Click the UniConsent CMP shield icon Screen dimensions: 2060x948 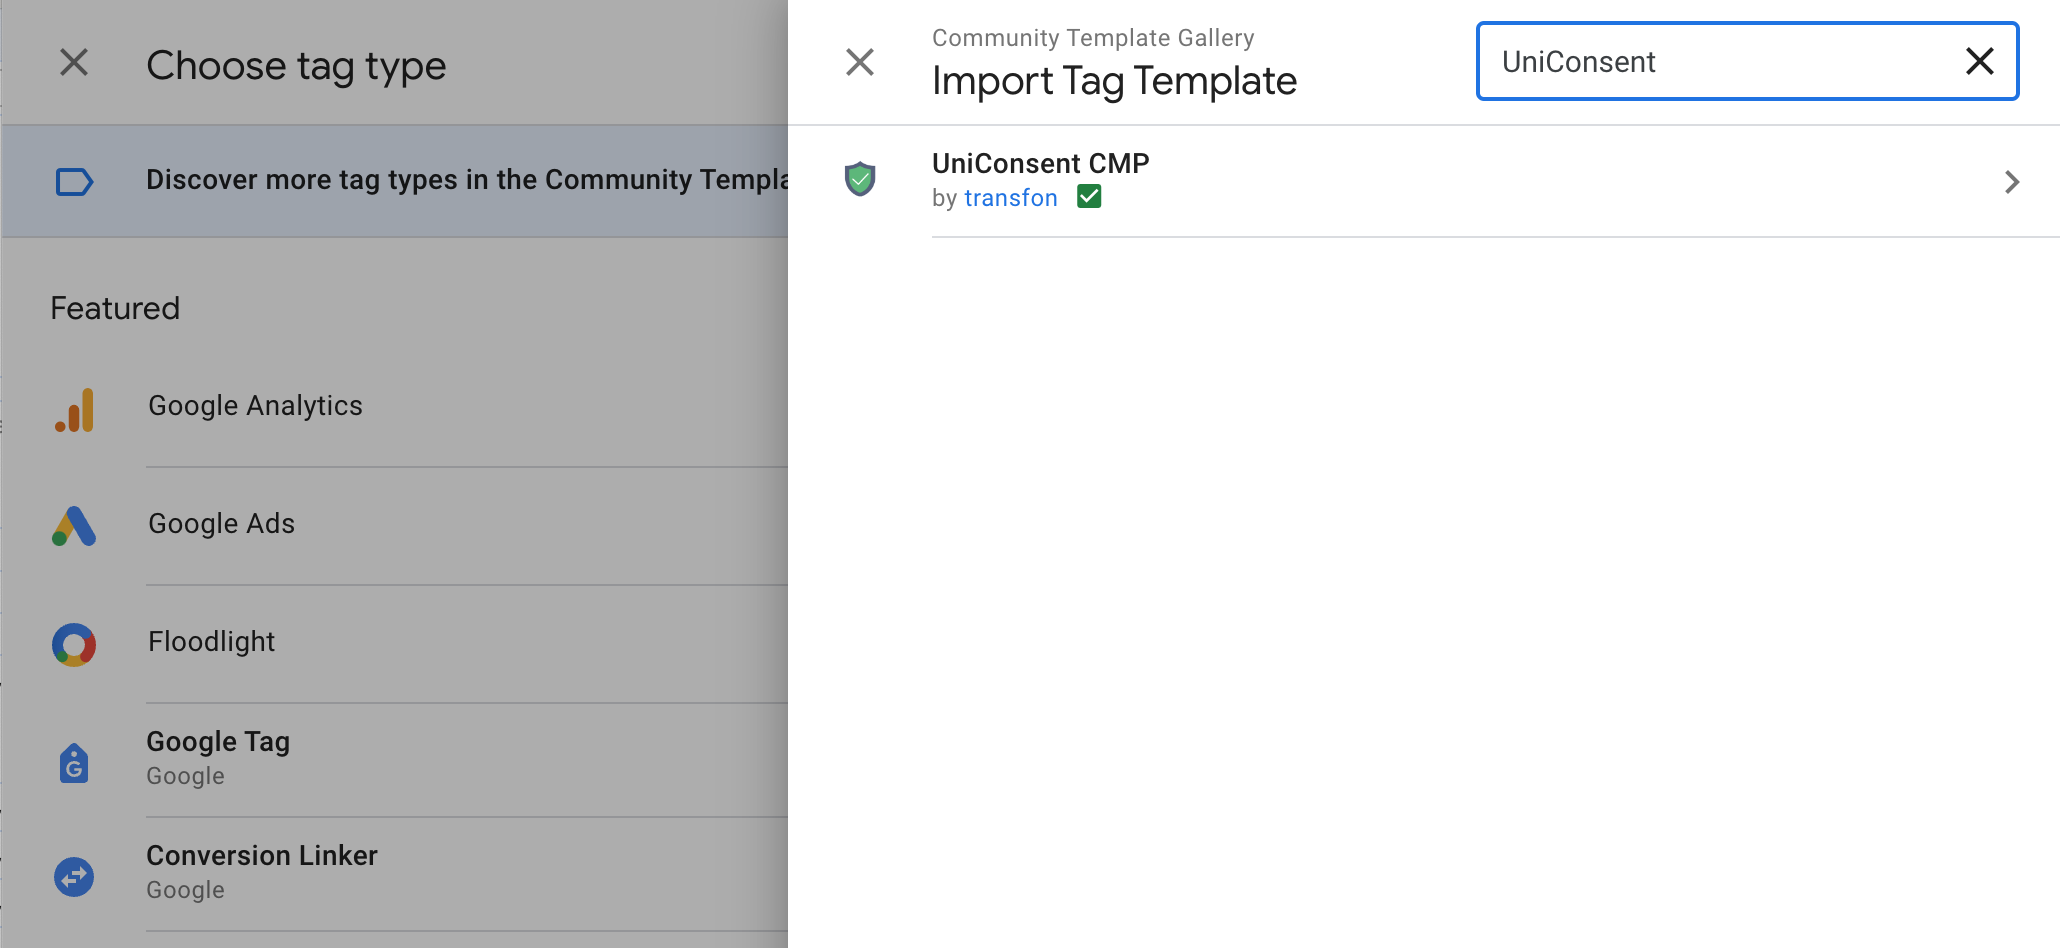[x=860, y=180]
